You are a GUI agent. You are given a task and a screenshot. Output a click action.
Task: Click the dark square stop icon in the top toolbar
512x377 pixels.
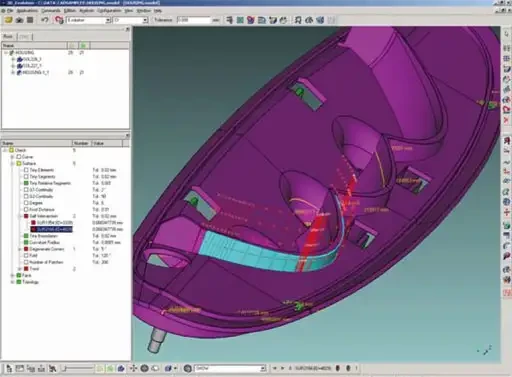coord(30,20)
